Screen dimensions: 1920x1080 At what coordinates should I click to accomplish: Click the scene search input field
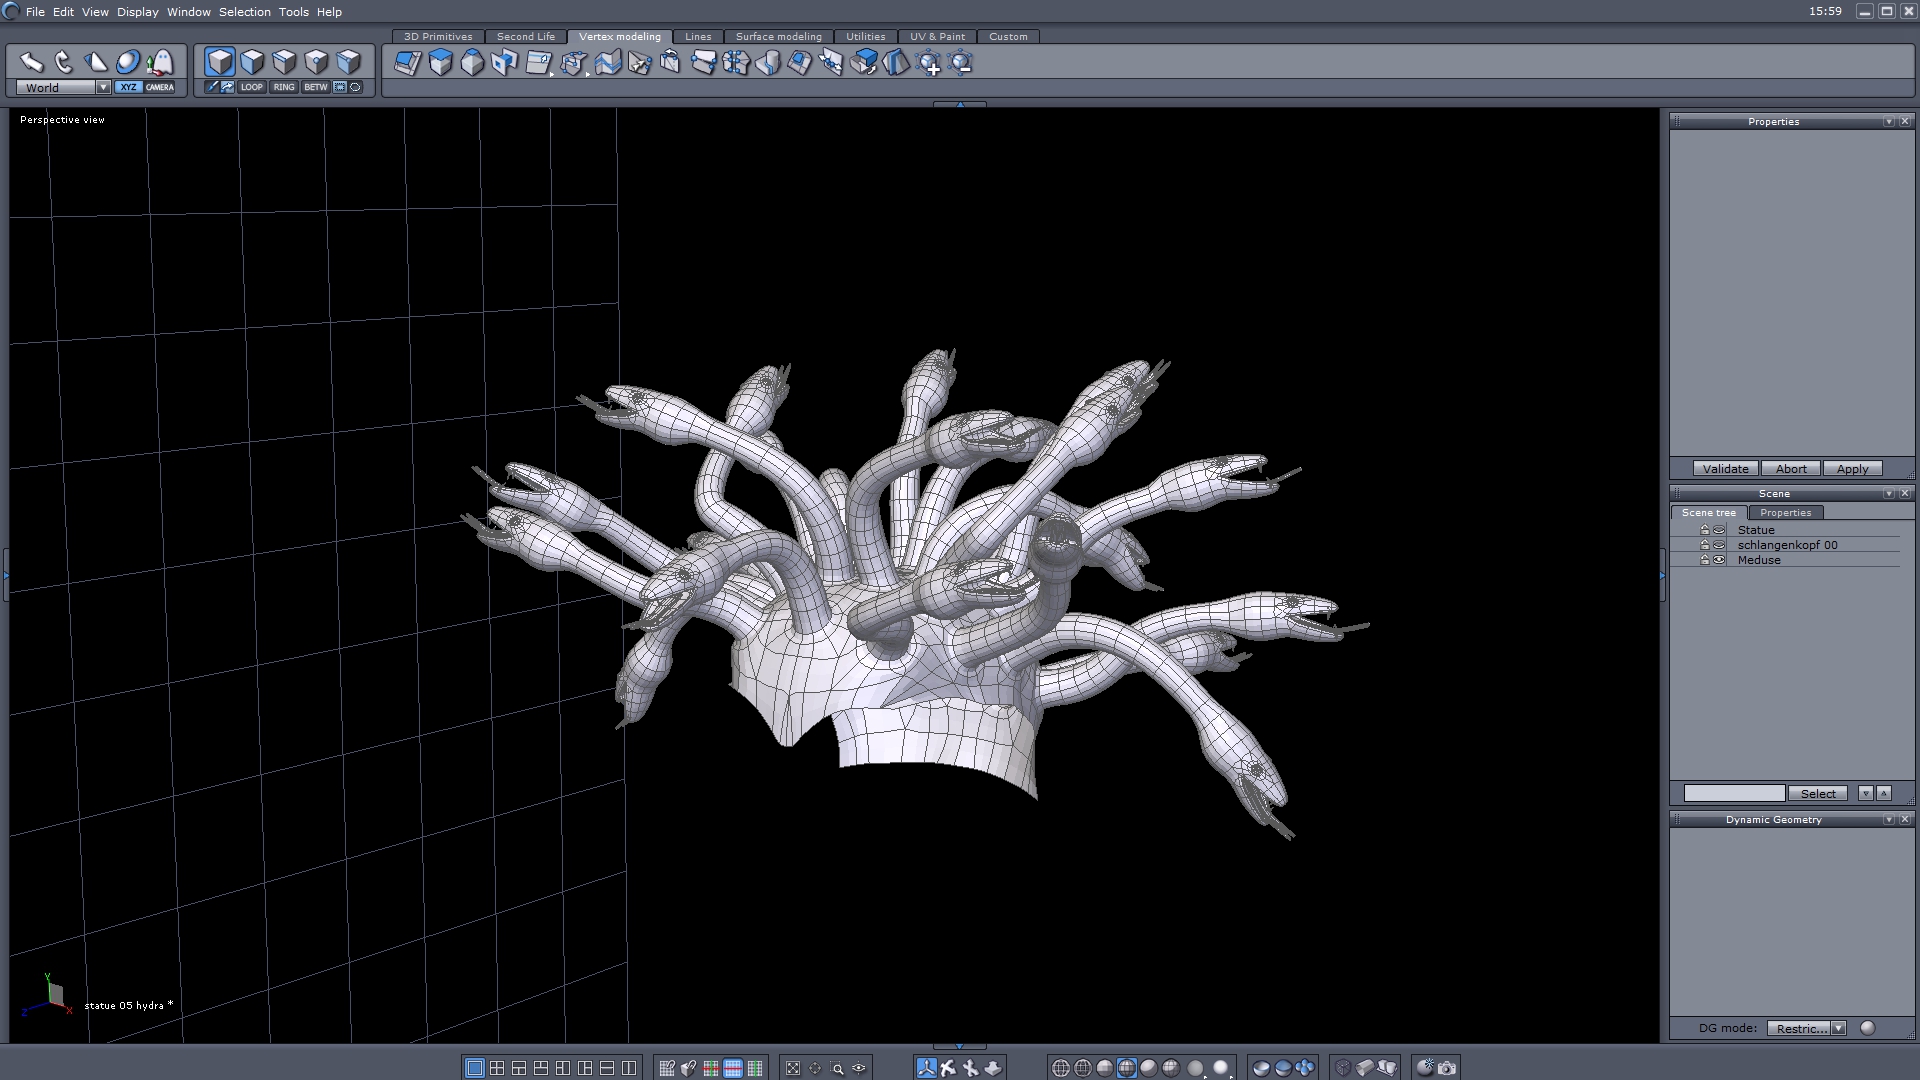[x=1734, y=793]
